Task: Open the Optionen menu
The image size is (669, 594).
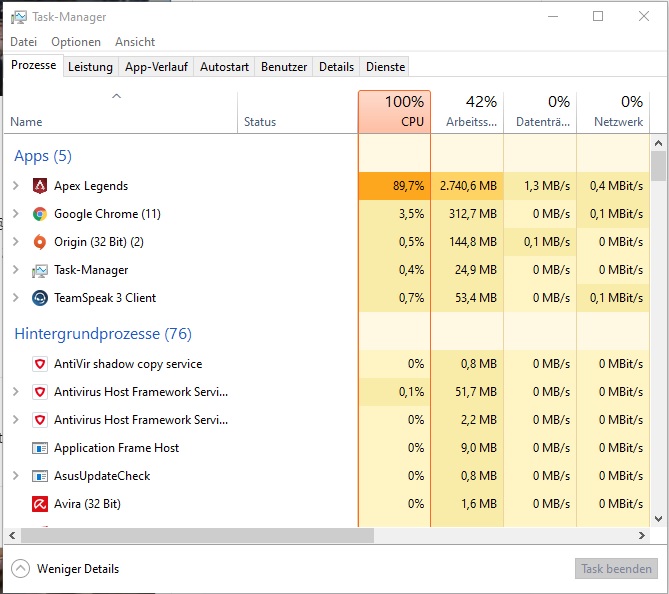Action: click(x=76, y=42)
